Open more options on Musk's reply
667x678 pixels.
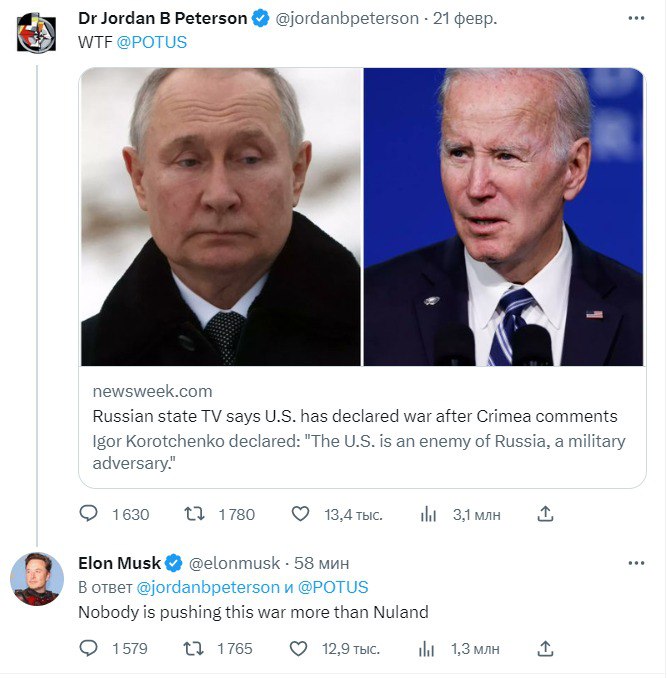(636, 563)
